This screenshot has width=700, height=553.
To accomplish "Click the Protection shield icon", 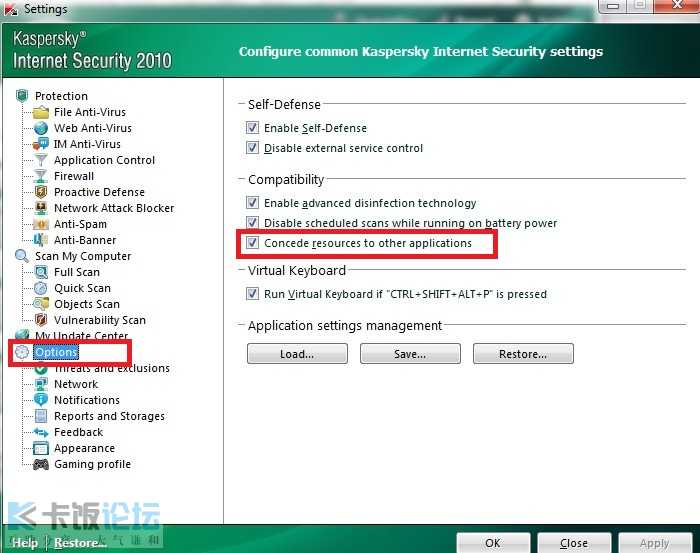I will pyautogui.click(x=22, y=96).
